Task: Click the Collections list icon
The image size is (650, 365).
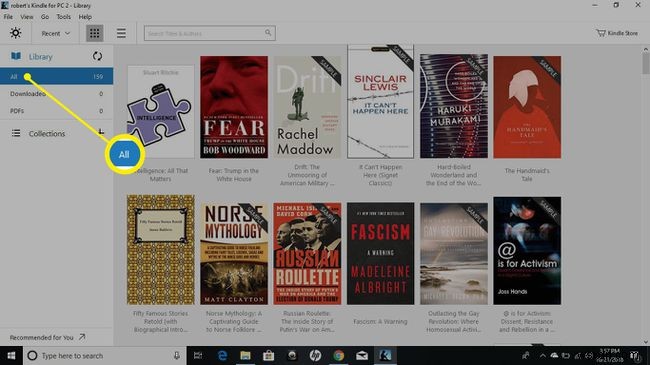Action: click(x=16, y=133)
